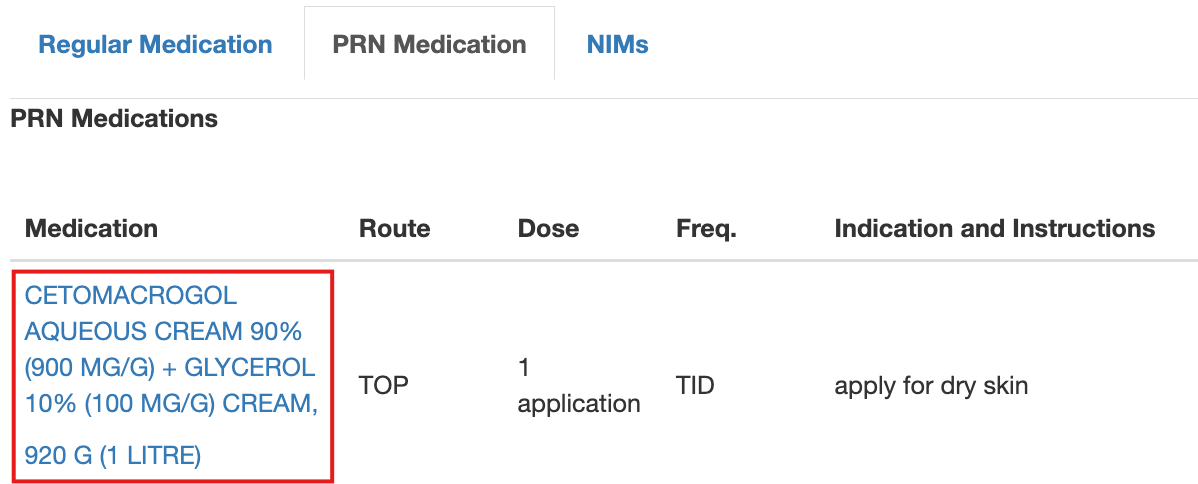
Task: Switch to the Regular Medication tab
Action: point(155,45)
